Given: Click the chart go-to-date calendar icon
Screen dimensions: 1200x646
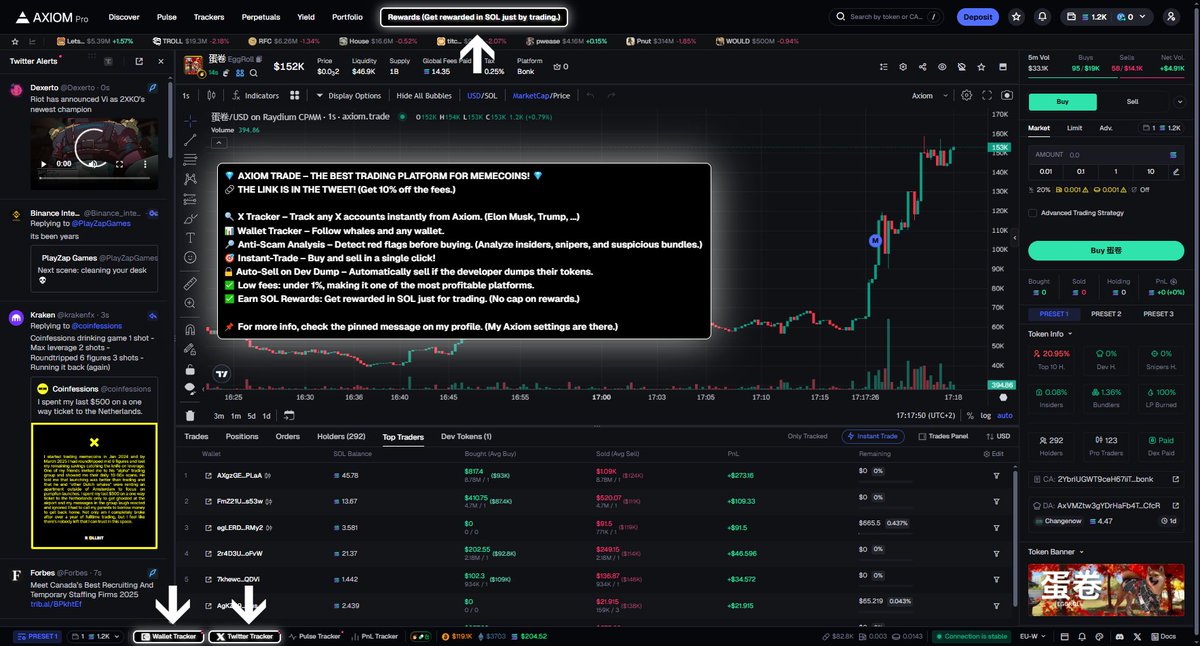Looking at the screenshot, I should point(288,415).
